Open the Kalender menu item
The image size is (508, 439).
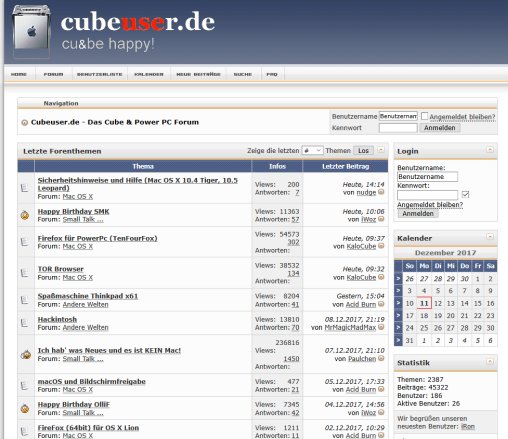pos(149,74)
